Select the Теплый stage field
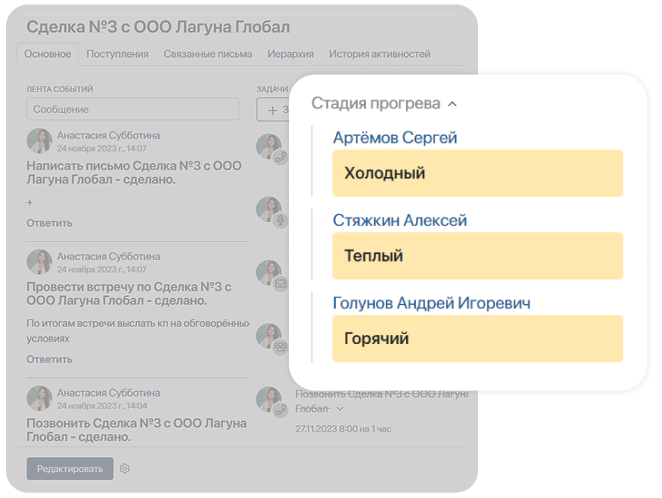 click(x=478, y=256)
